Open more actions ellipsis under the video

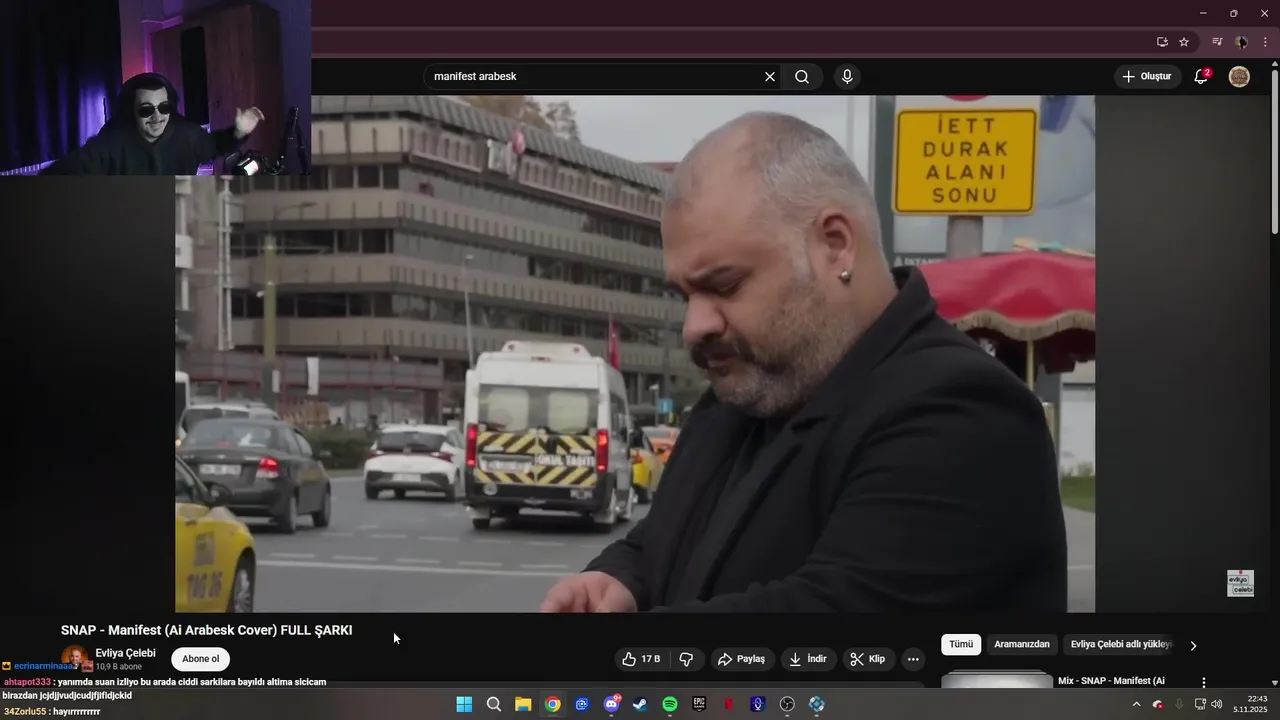913,659
